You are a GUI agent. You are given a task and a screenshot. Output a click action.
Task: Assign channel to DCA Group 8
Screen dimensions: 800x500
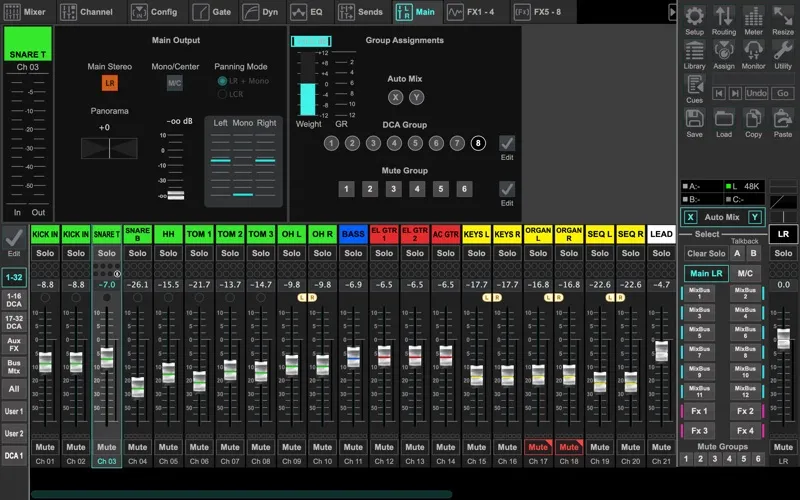pyautogui.click(x=478, y=143)
